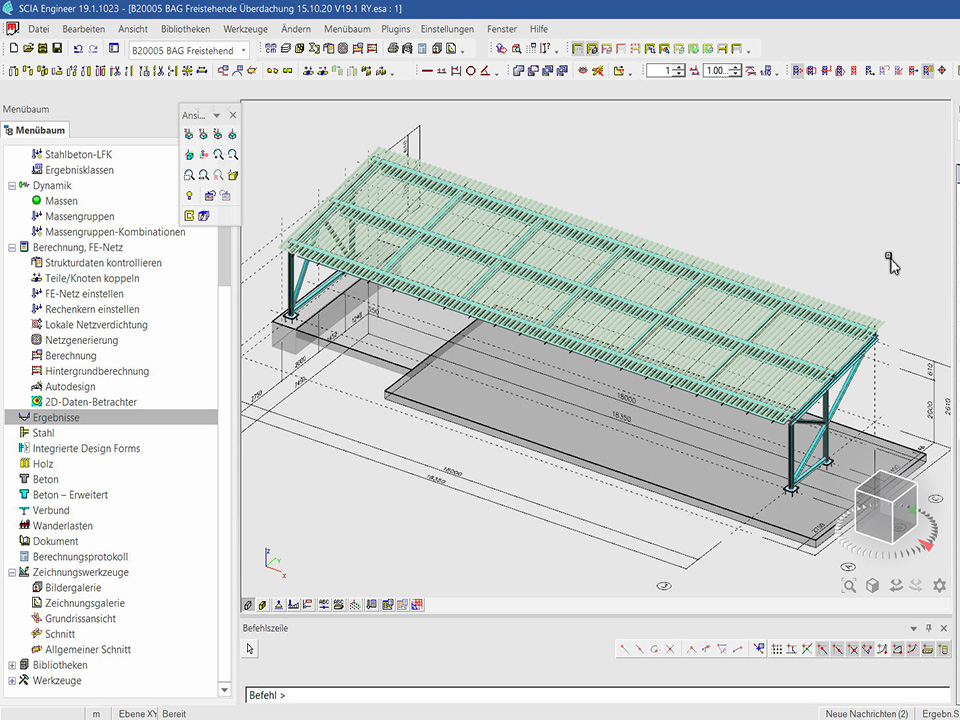Click the New project icon
The width and height of the screenshot is (960, 720).
(14, 49)
